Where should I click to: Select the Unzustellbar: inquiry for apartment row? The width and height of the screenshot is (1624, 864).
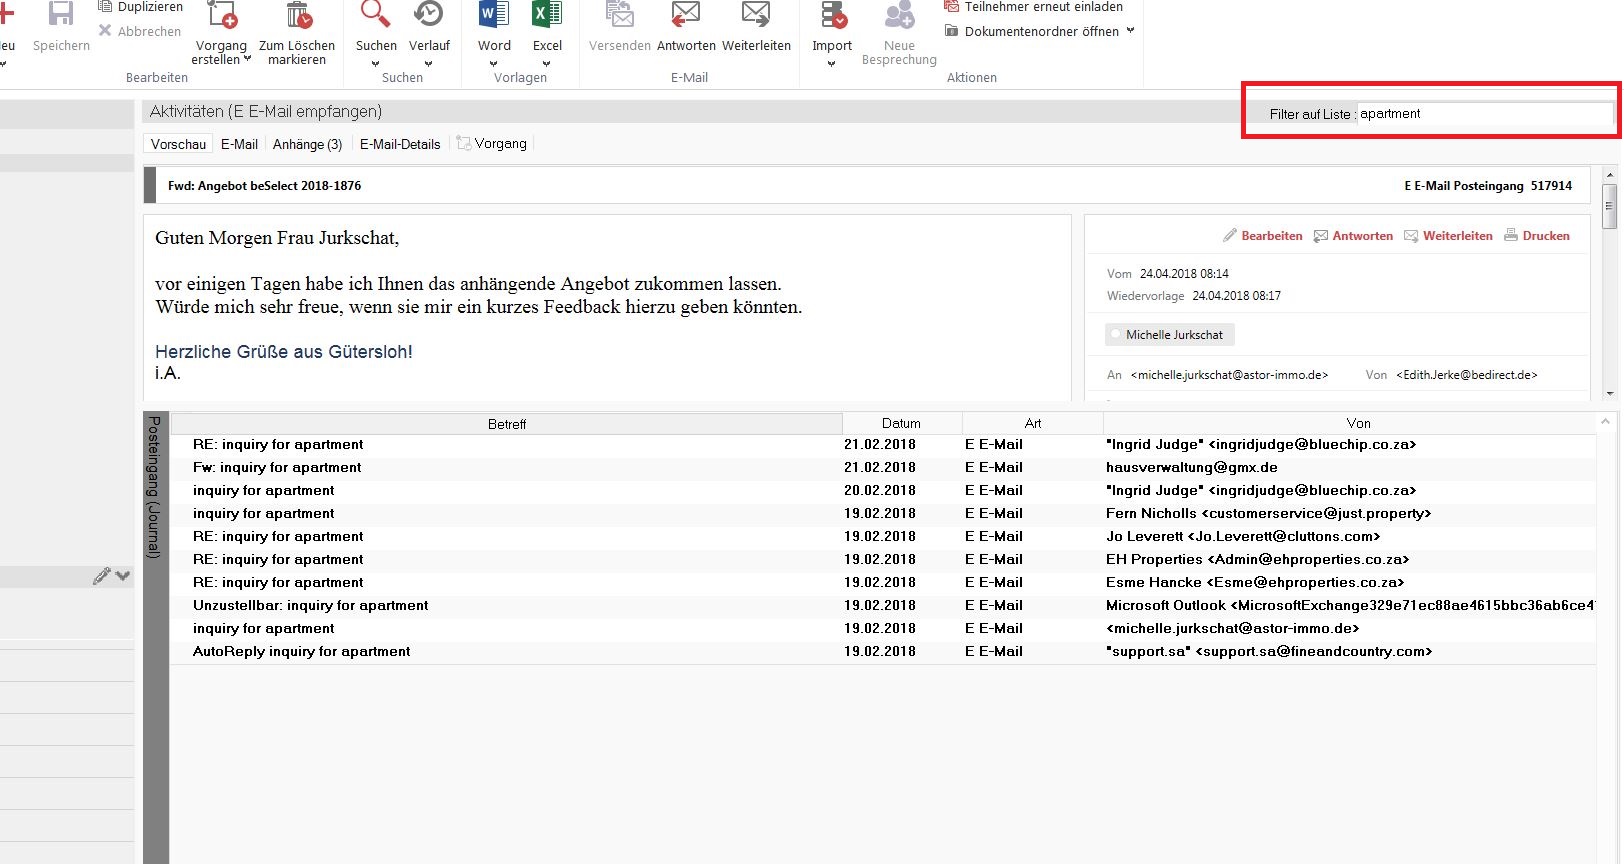310,605
